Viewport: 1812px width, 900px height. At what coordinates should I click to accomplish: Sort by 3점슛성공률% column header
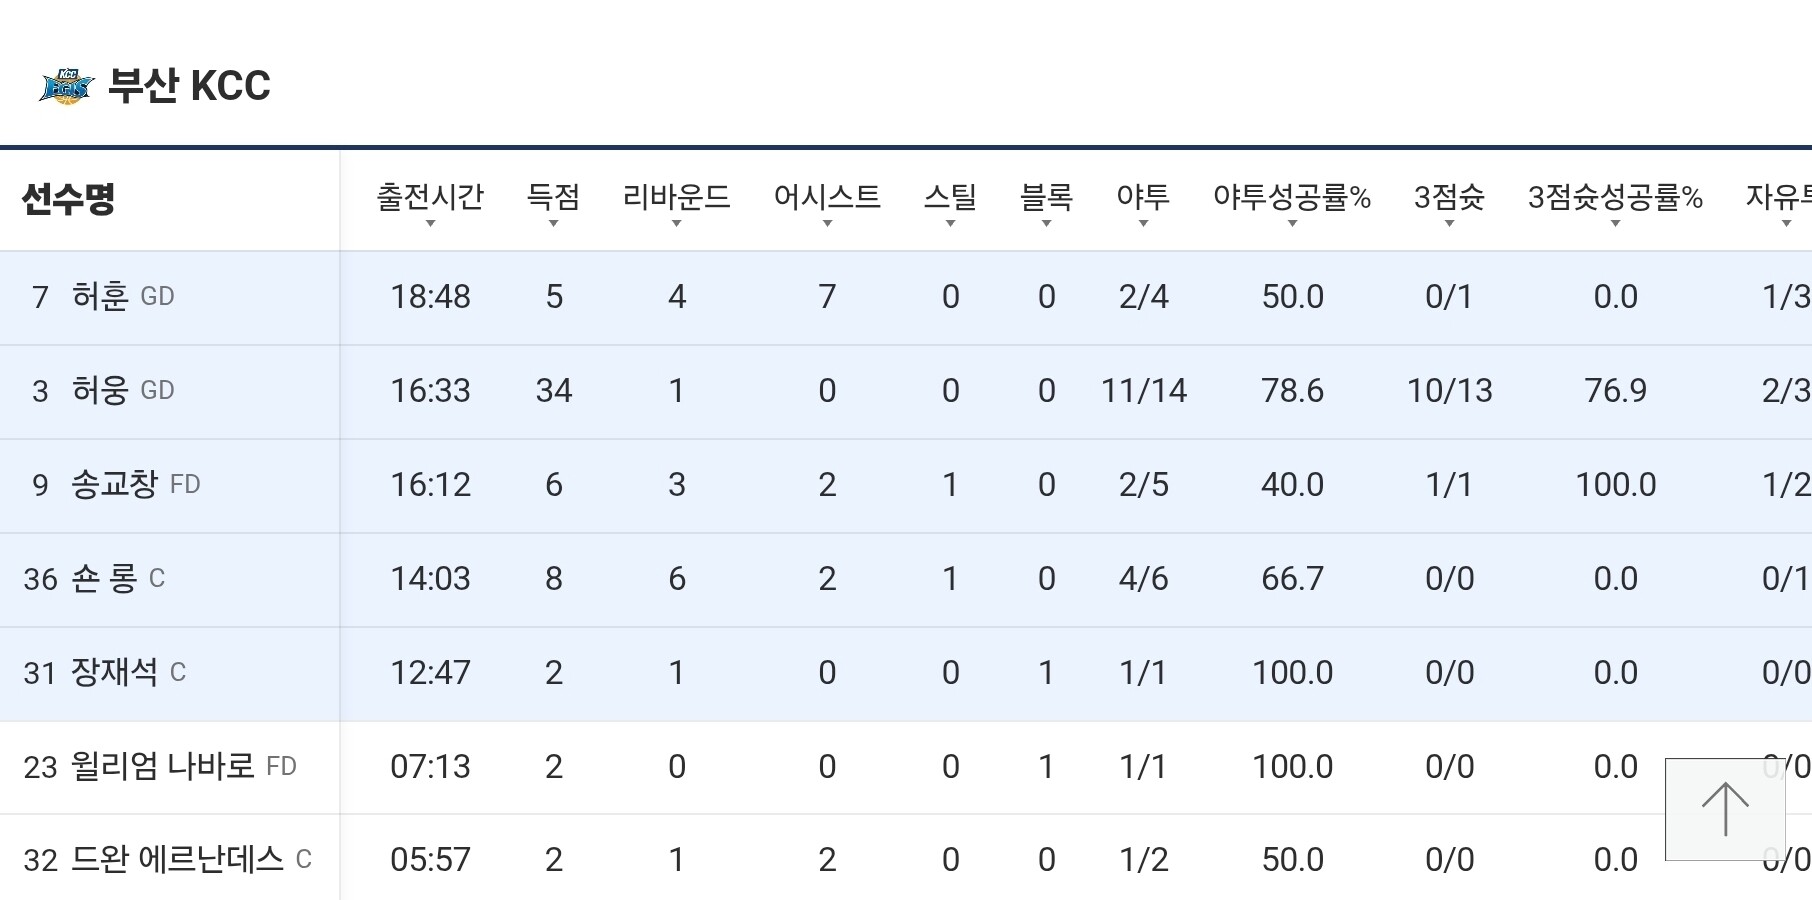(x=1615, y=198)
